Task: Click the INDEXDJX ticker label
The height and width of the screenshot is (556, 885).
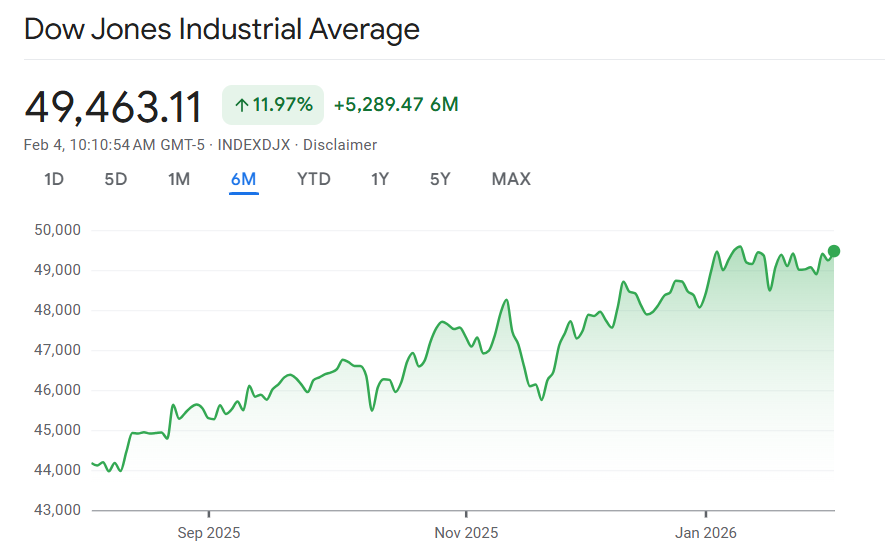Action: point(254,145)
